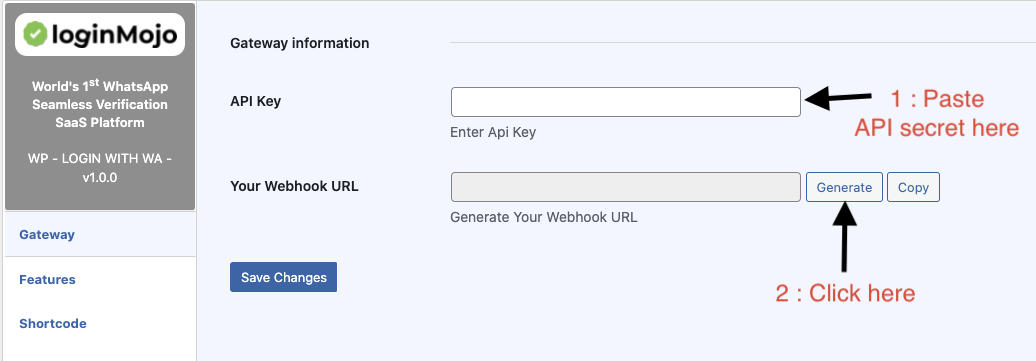
Task: Click the 'Paste API secret here' annotation
Action: point(937,113)
